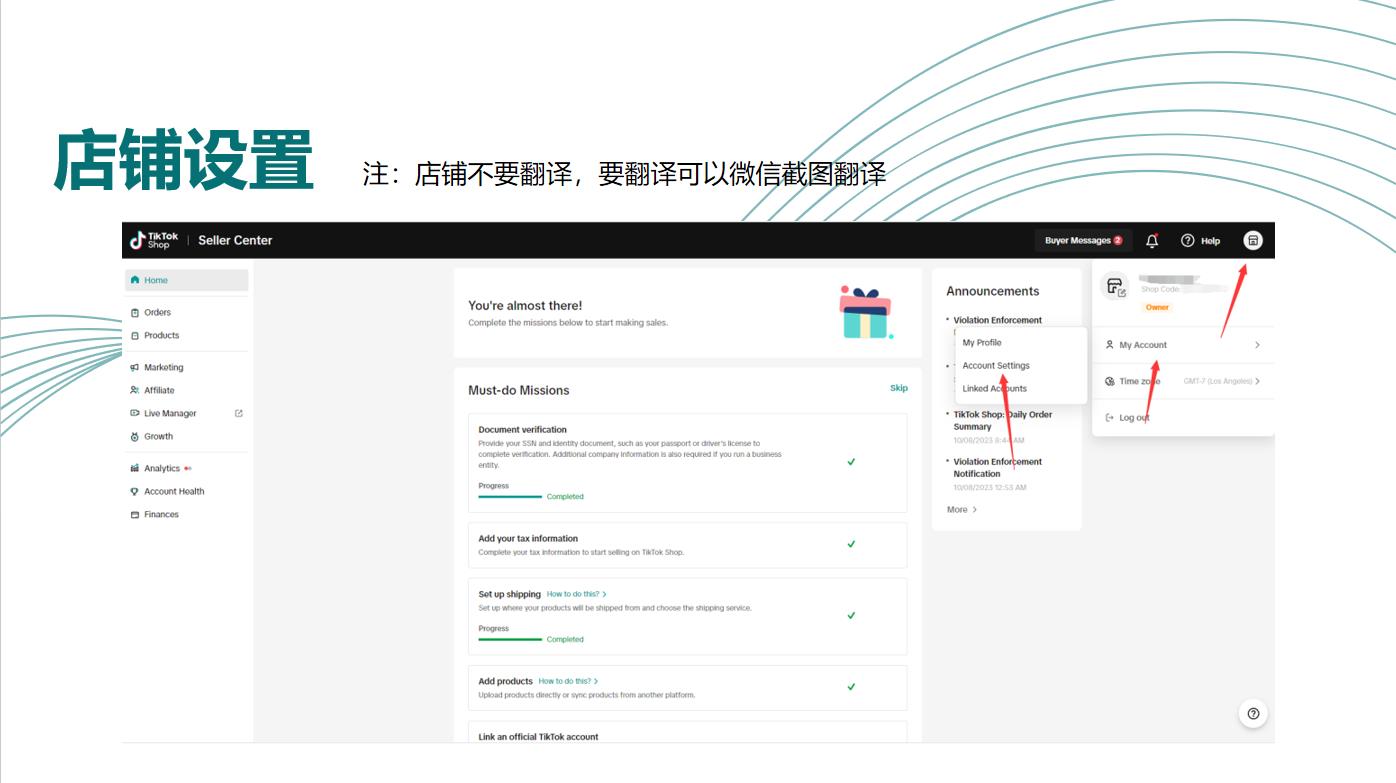Click Link an official TikTok account card

pos(688,732)
